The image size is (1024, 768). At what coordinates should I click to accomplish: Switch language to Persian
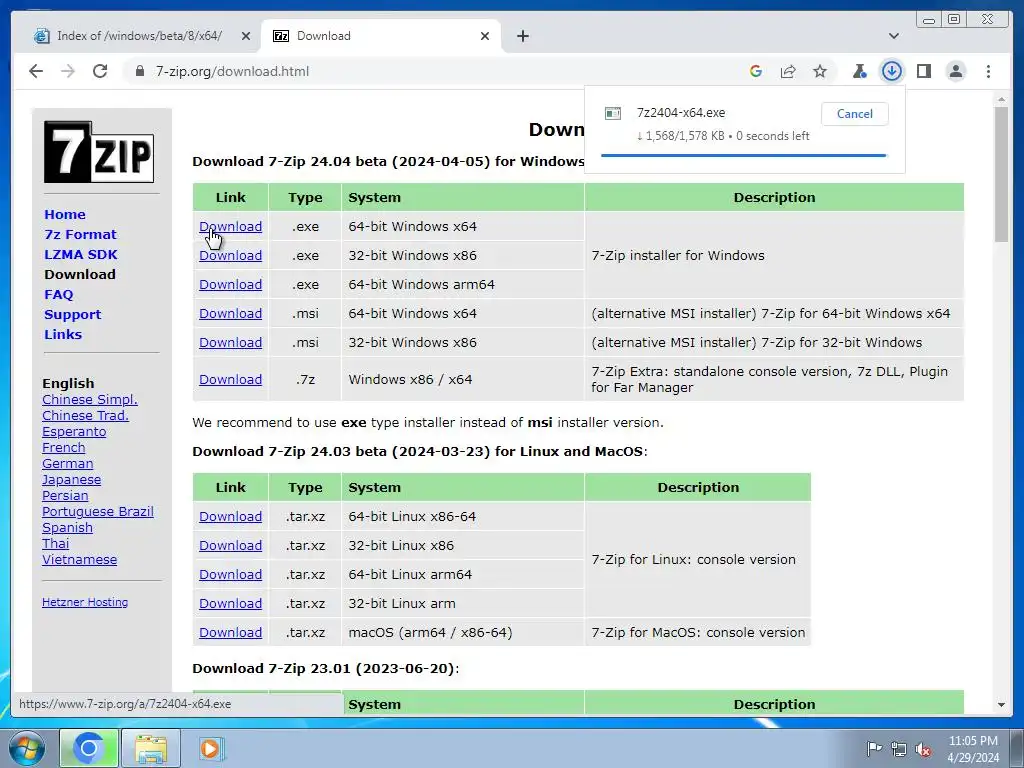65,496
